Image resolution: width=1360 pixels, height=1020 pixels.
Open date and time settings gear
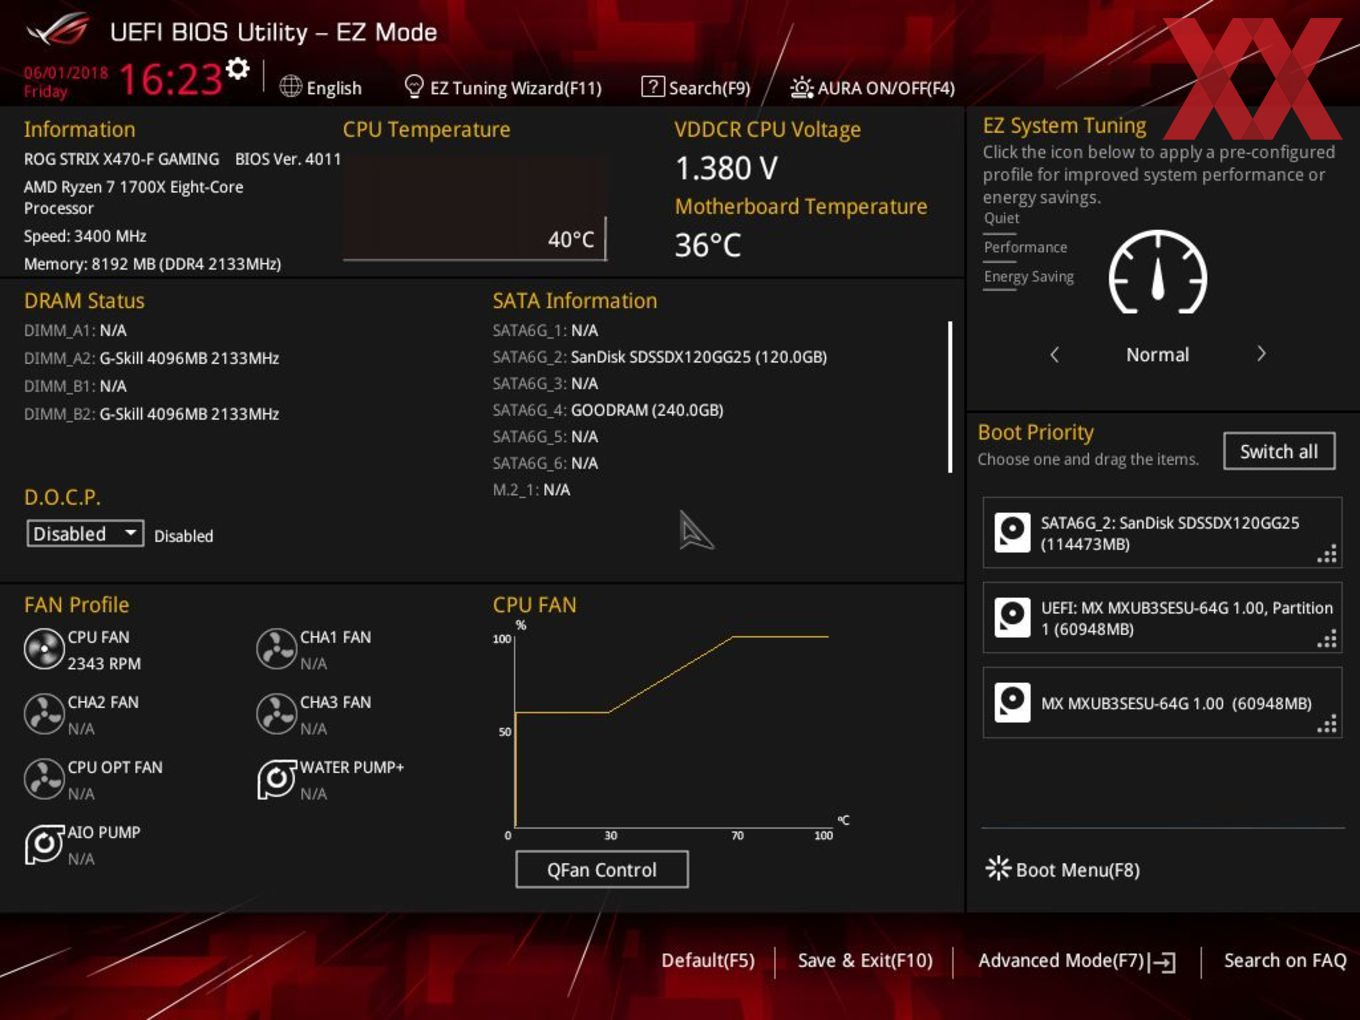click(x=238, y=68)
